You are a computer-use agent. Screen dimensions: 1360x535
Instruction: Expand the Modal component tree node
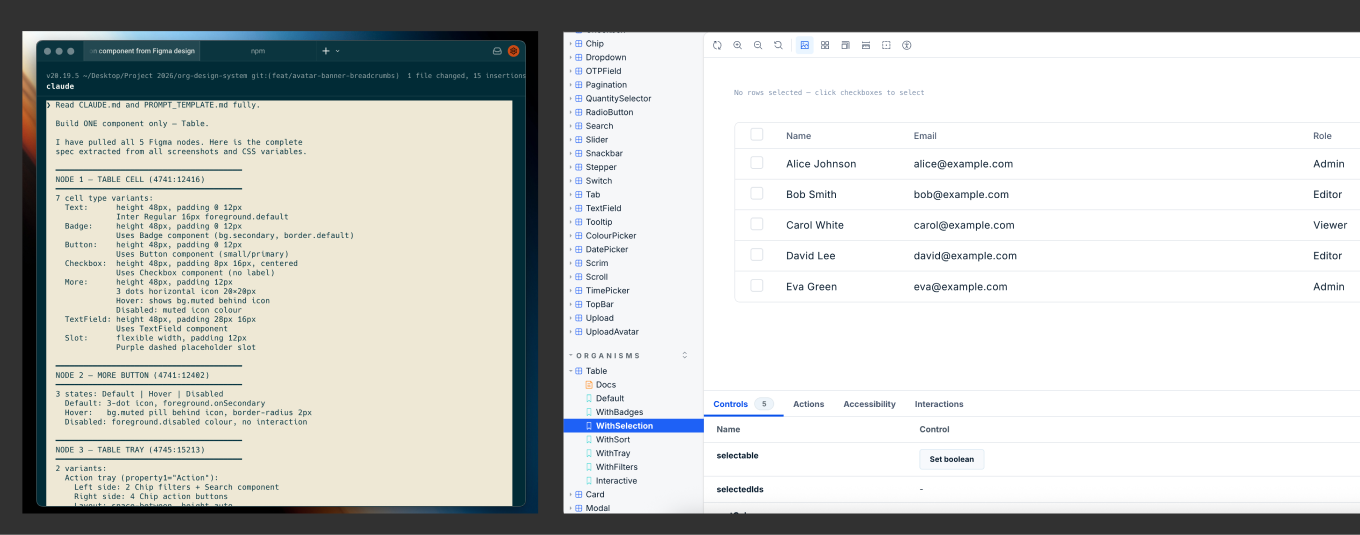(571, 508)
